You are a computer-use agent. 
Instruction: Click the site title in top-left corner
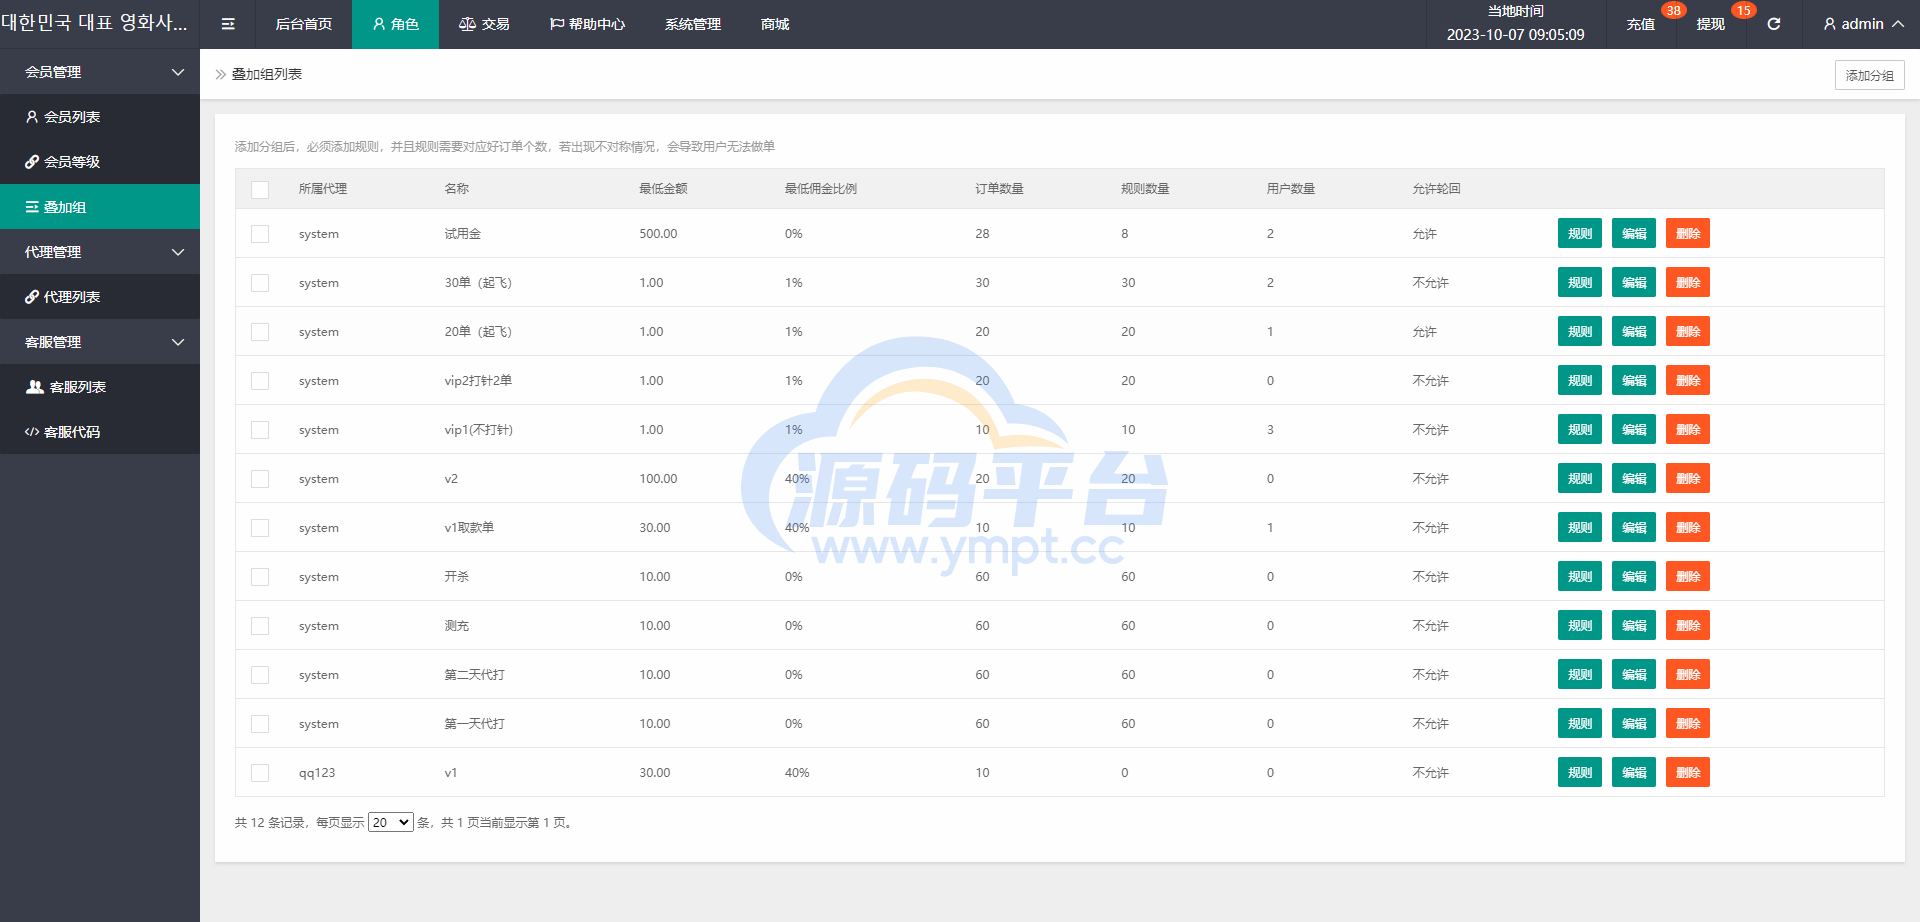[95, 23]
